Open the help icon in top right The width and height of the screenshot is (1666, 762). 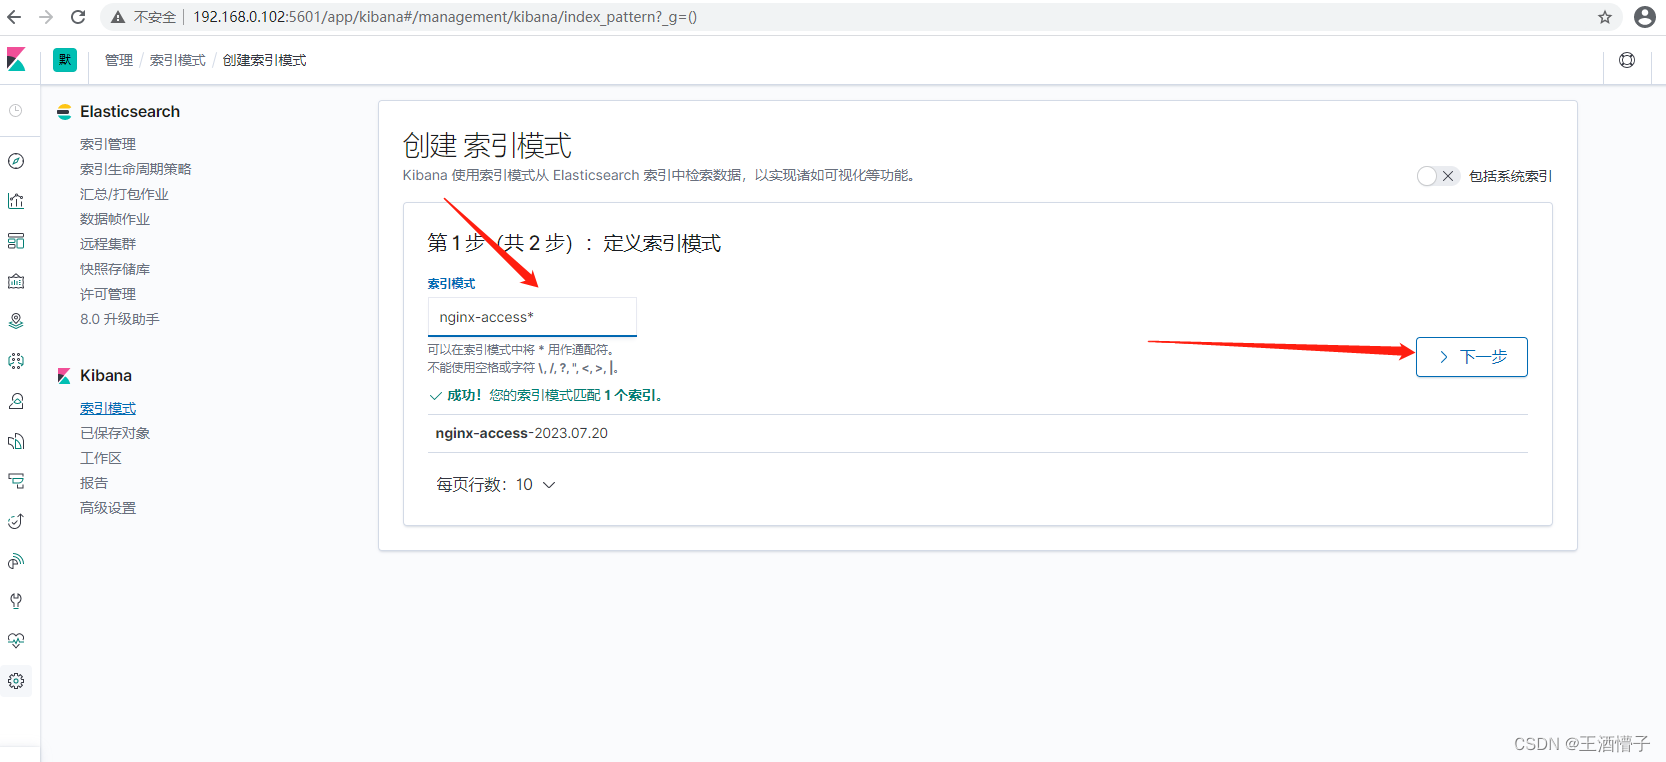click(x=1627, y=60)
